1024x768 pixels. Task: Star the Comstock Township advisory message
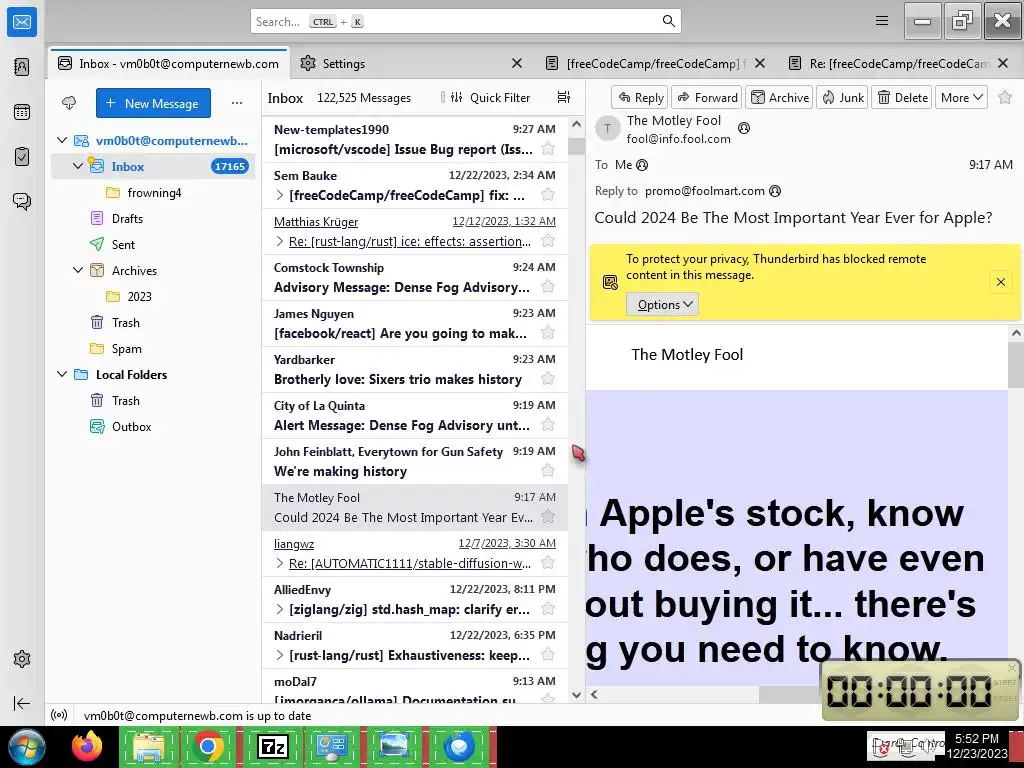tap(549, 287)
